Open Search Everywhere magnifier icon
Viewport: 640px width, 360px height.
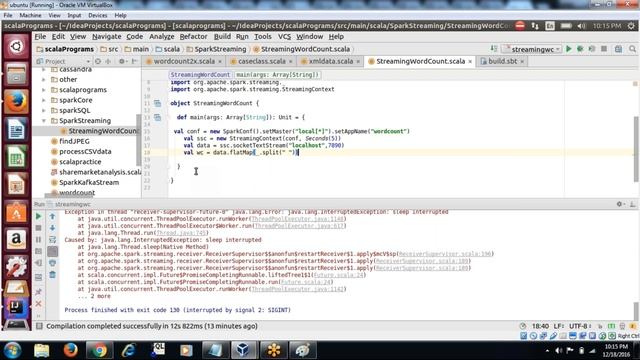click(x=632, y=49)
